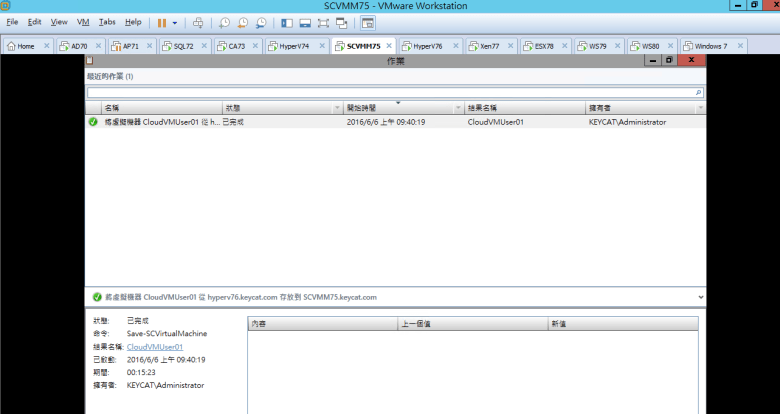Click Send Ctrl+Alt+Del toolbar icon

[198, 22]
